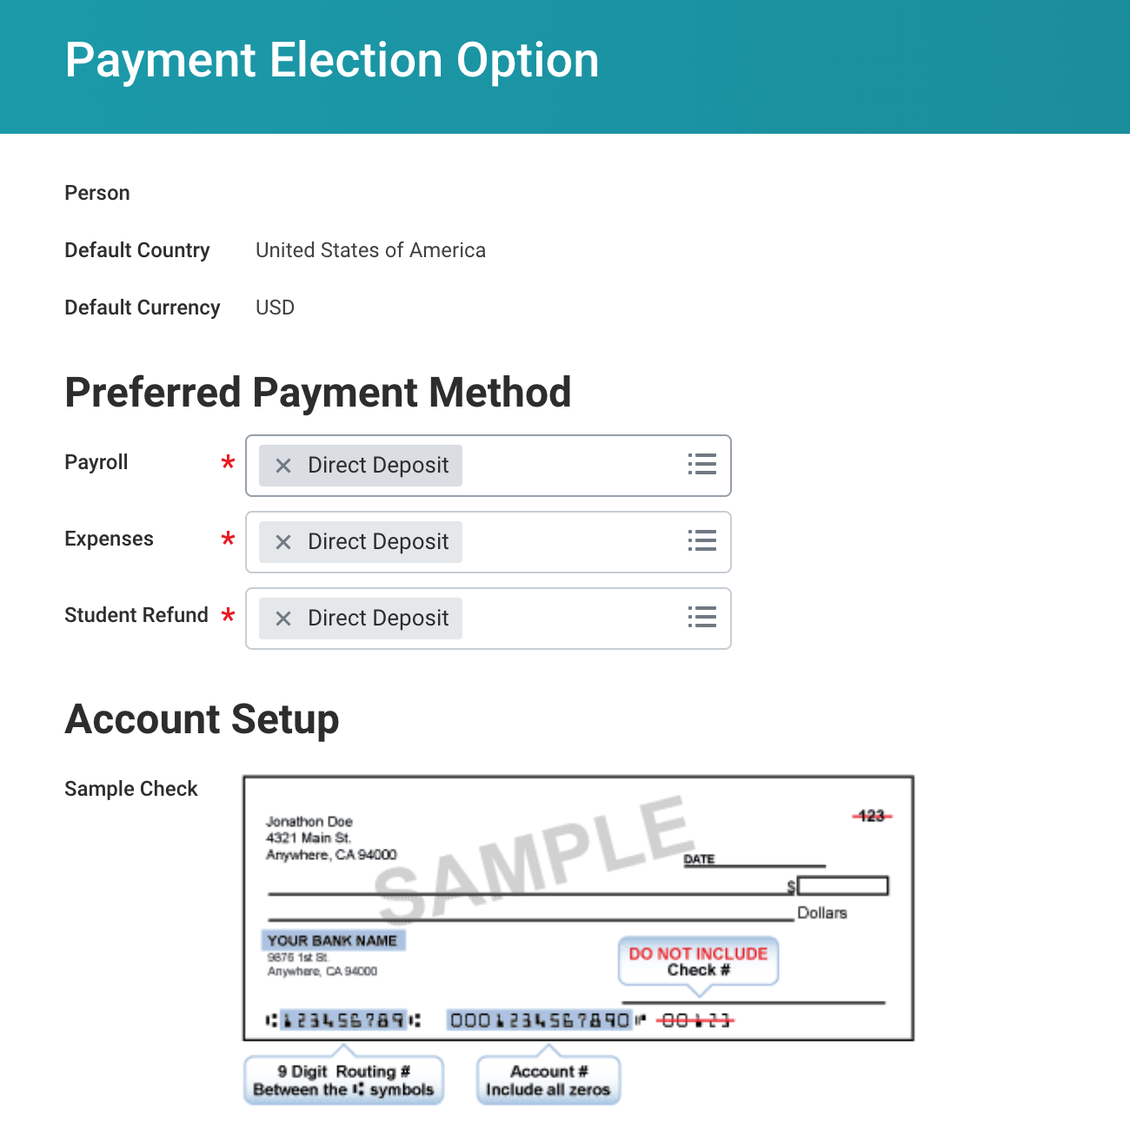This screenshot has height=1145, width=1130.
Task: Open the Payroll payment method prompt list
Action: point(702,464)
